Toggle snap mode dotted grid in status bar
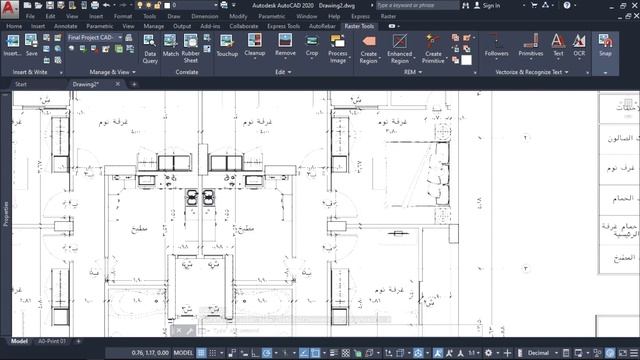The height and width of the screenshot is (360, 640). [x=213, y=353]
